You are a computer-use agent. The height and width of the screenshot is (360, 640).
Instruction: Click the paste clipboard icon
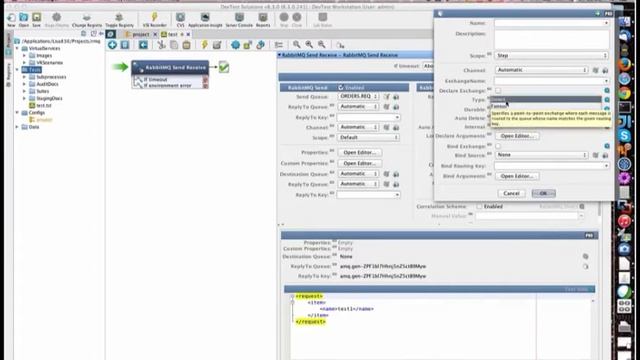coord(187,45)
